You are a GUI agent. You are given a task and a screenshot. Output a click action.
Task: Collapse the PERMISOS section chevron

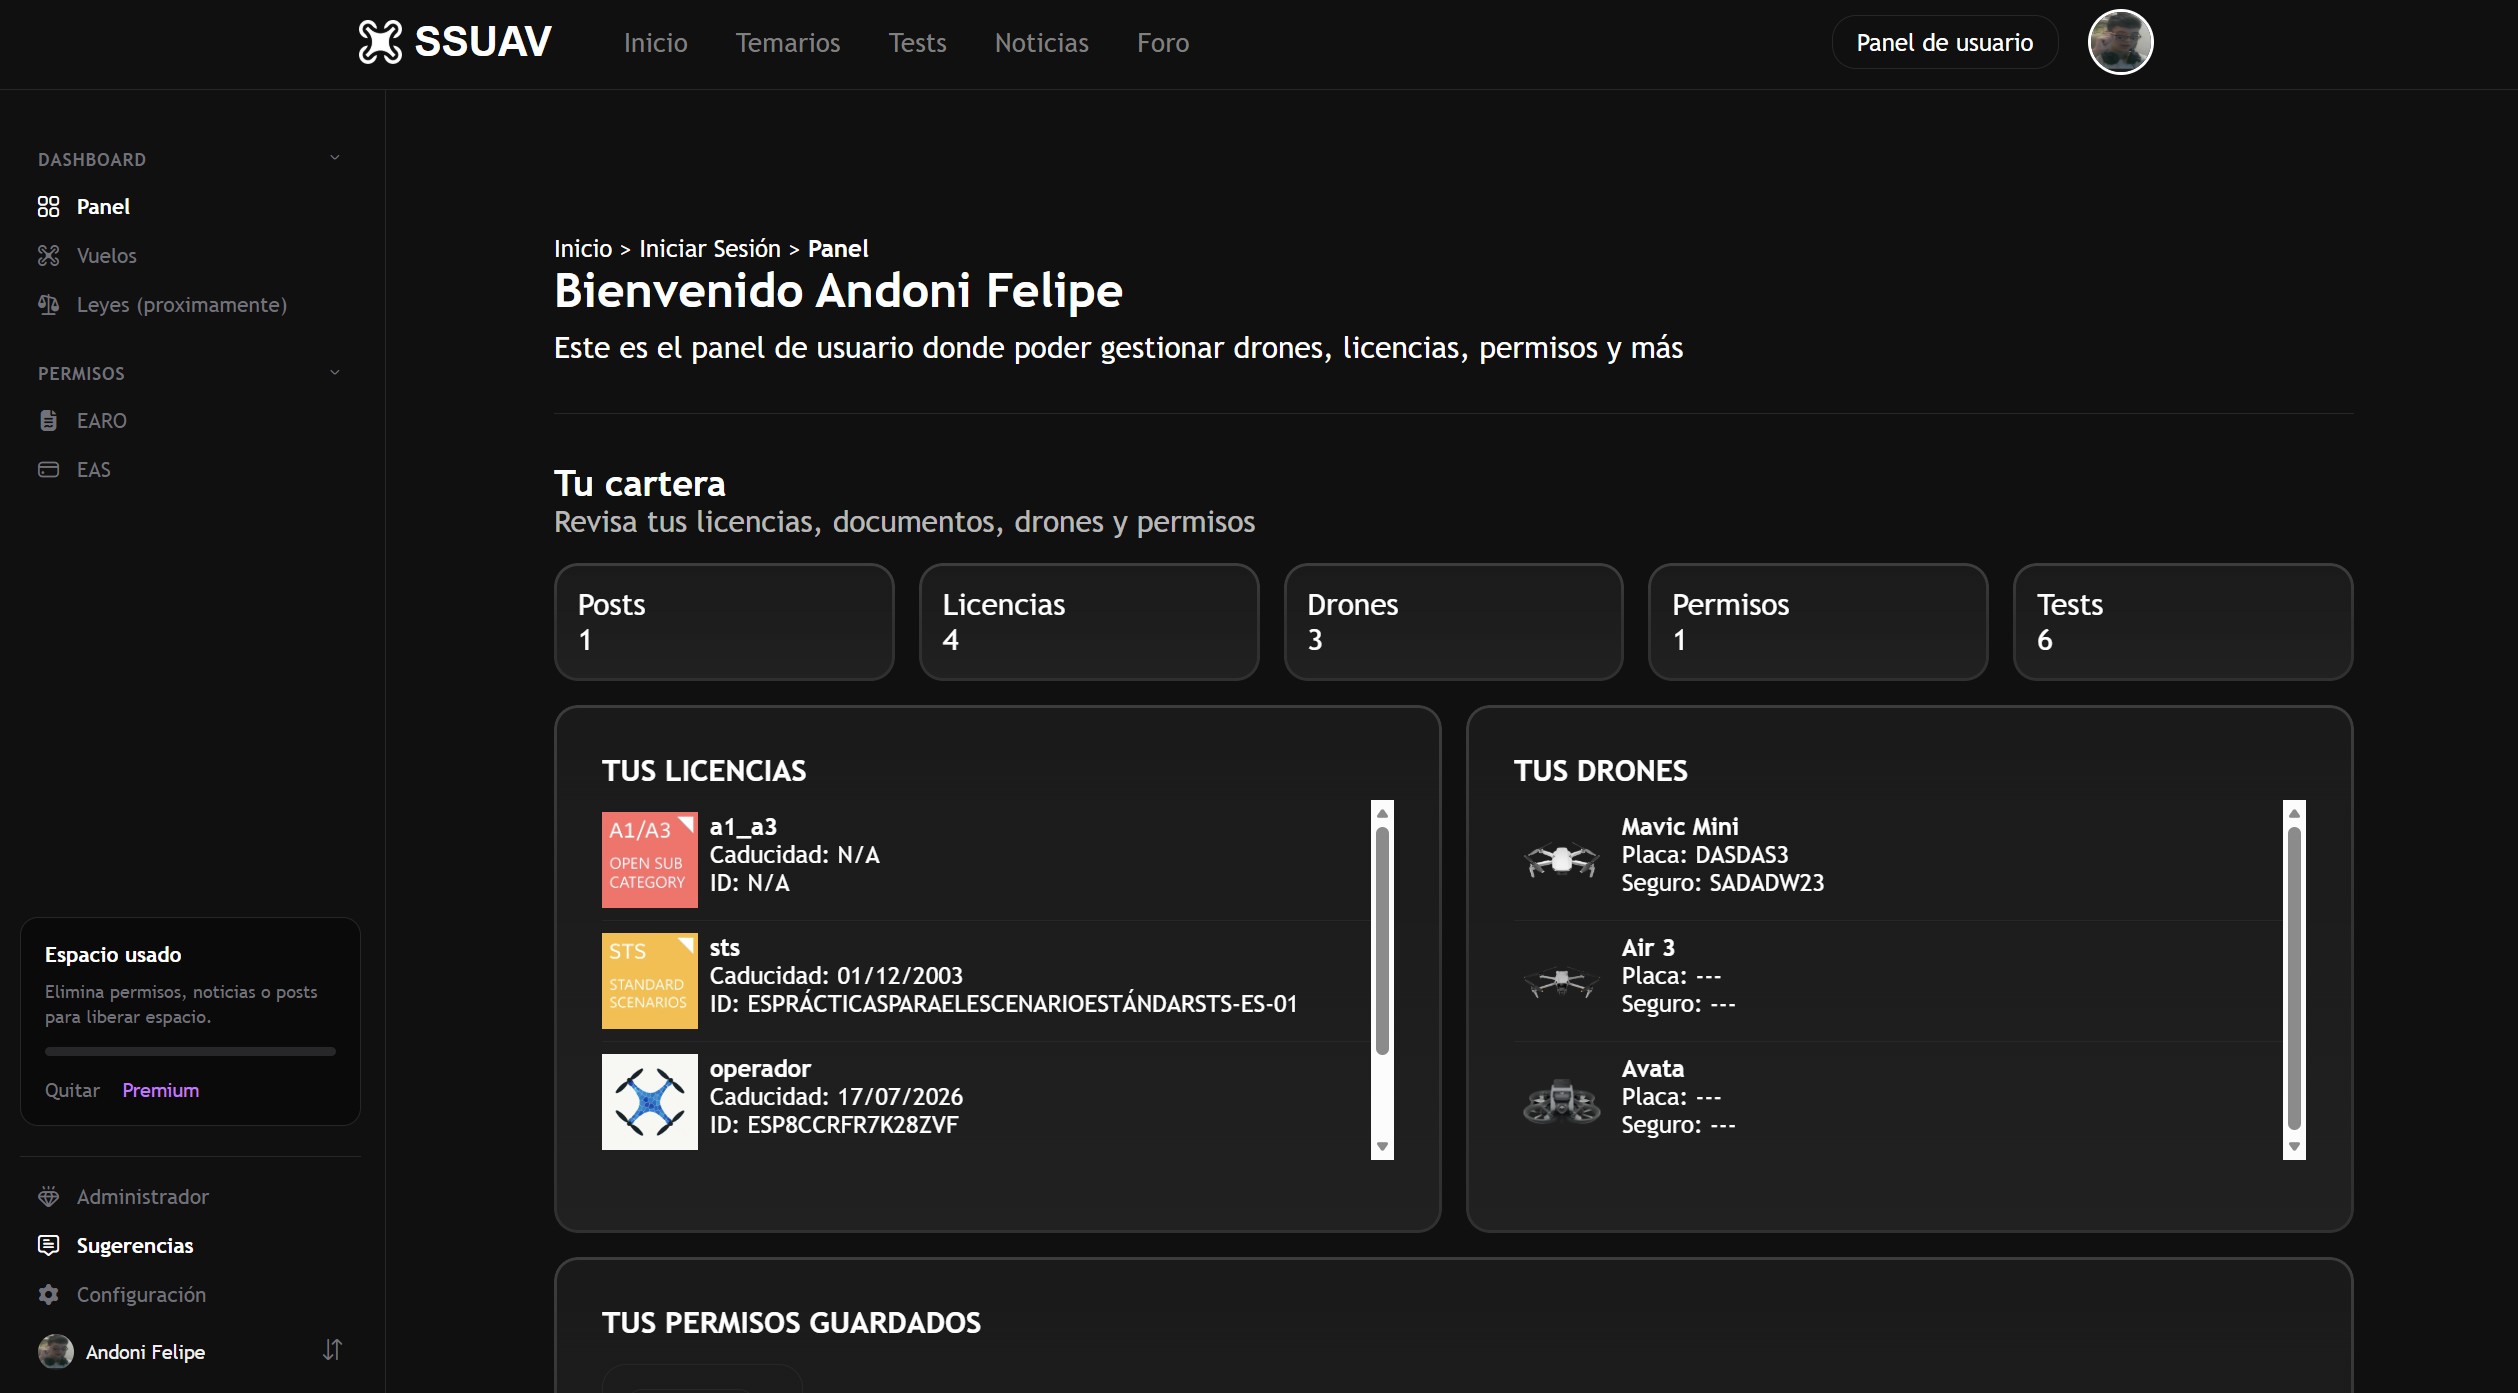tap(335, 373)
